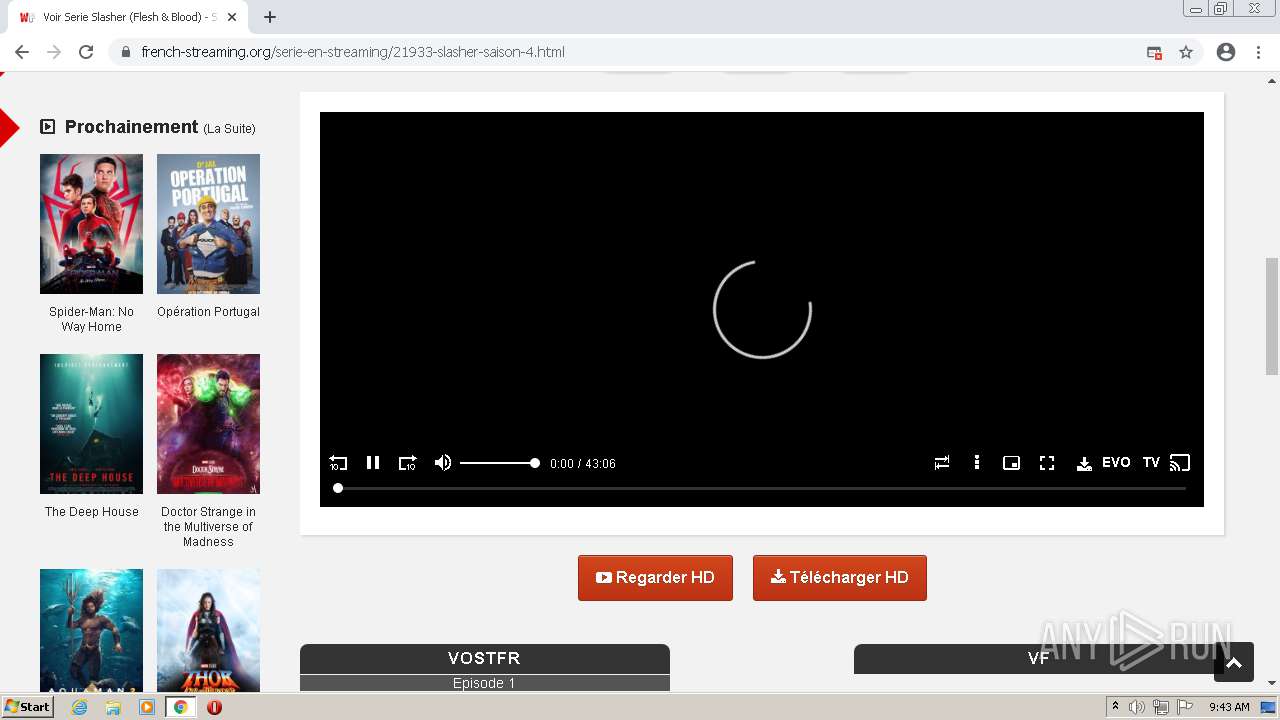
Task: Open The Deep House poster
Action: click(x=91, y=424)
